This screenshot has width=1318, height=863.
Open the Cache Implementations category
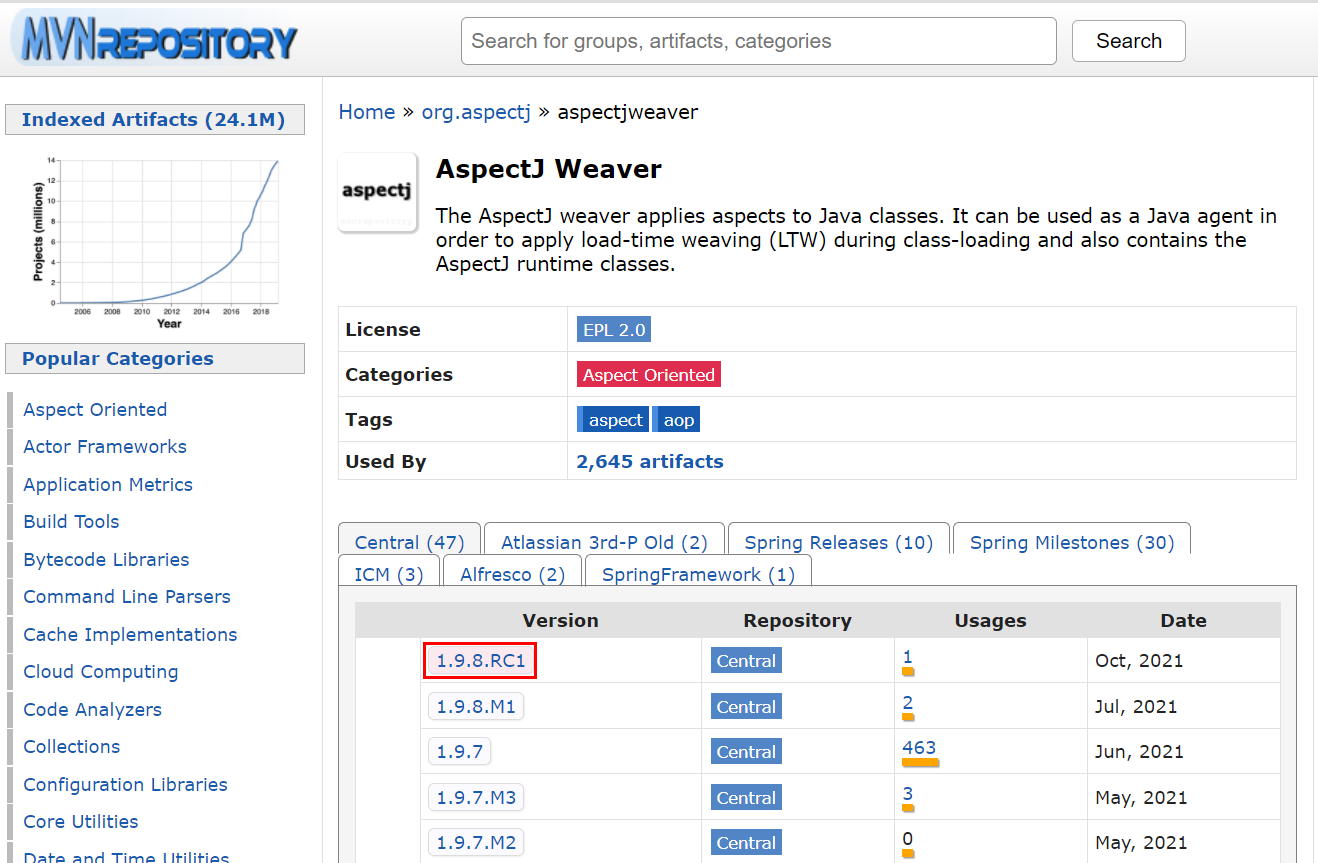click(130, 635)
